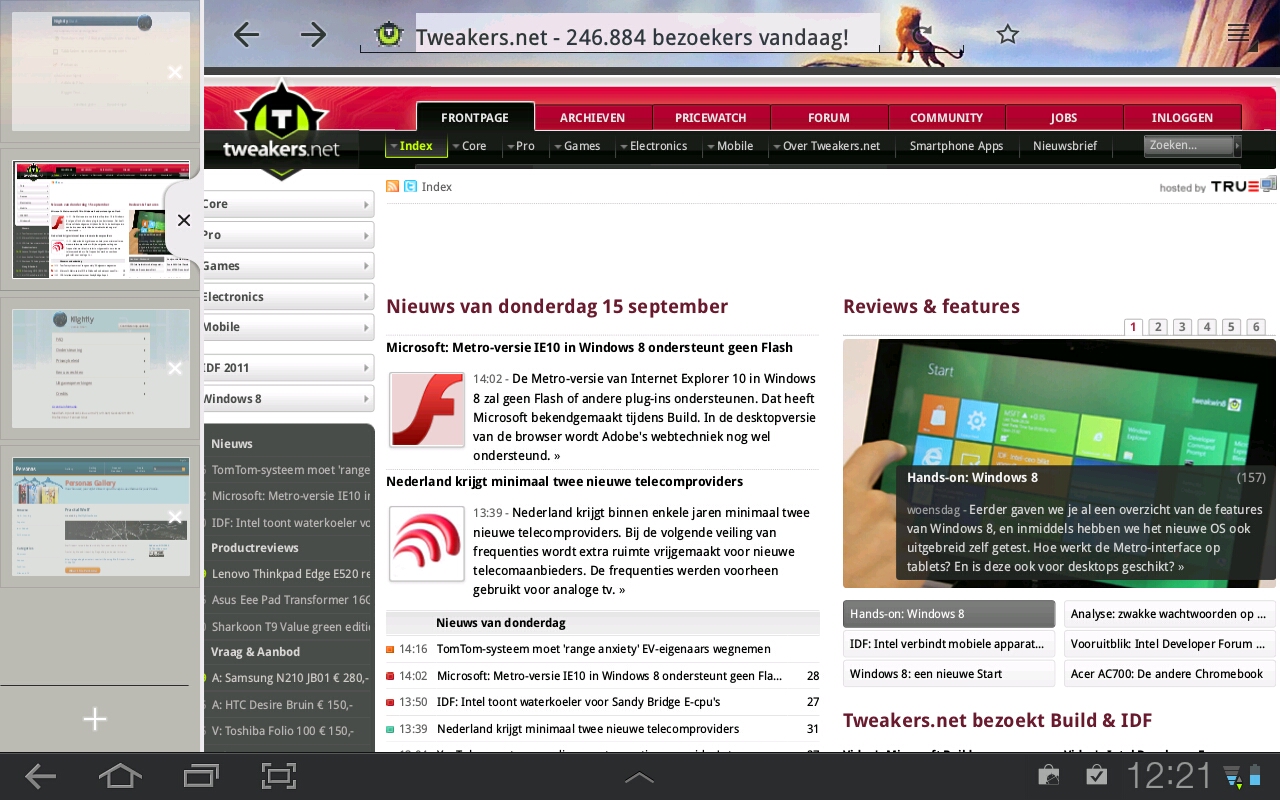This screenshot has width=1280, height=800.
Task: Open the JOBS tab
Action: (1064, 117)
